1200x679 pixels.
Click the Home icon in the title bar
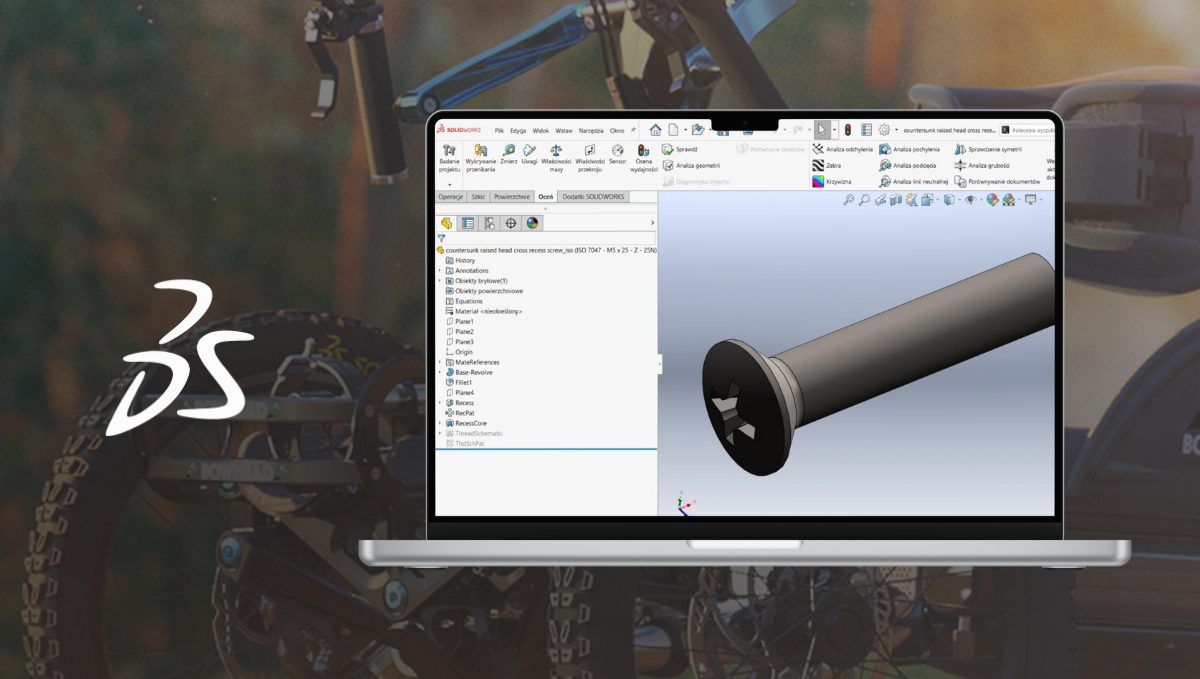pos(655,130)
